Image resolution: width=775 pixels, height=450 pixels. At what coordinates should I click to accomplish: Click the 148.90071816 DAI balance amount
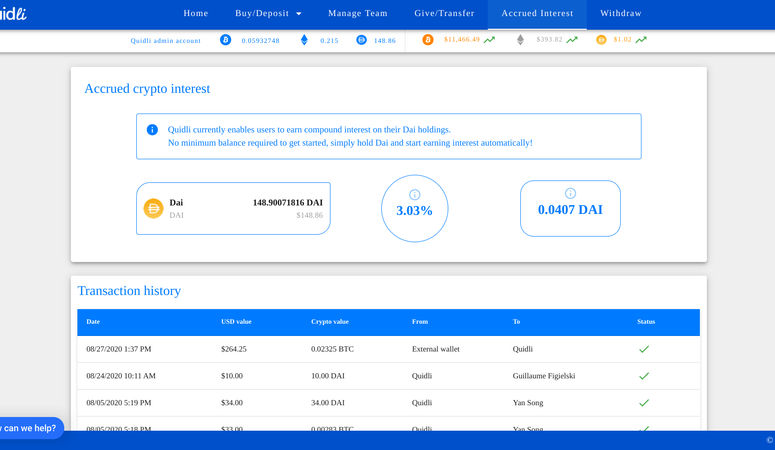288,203
